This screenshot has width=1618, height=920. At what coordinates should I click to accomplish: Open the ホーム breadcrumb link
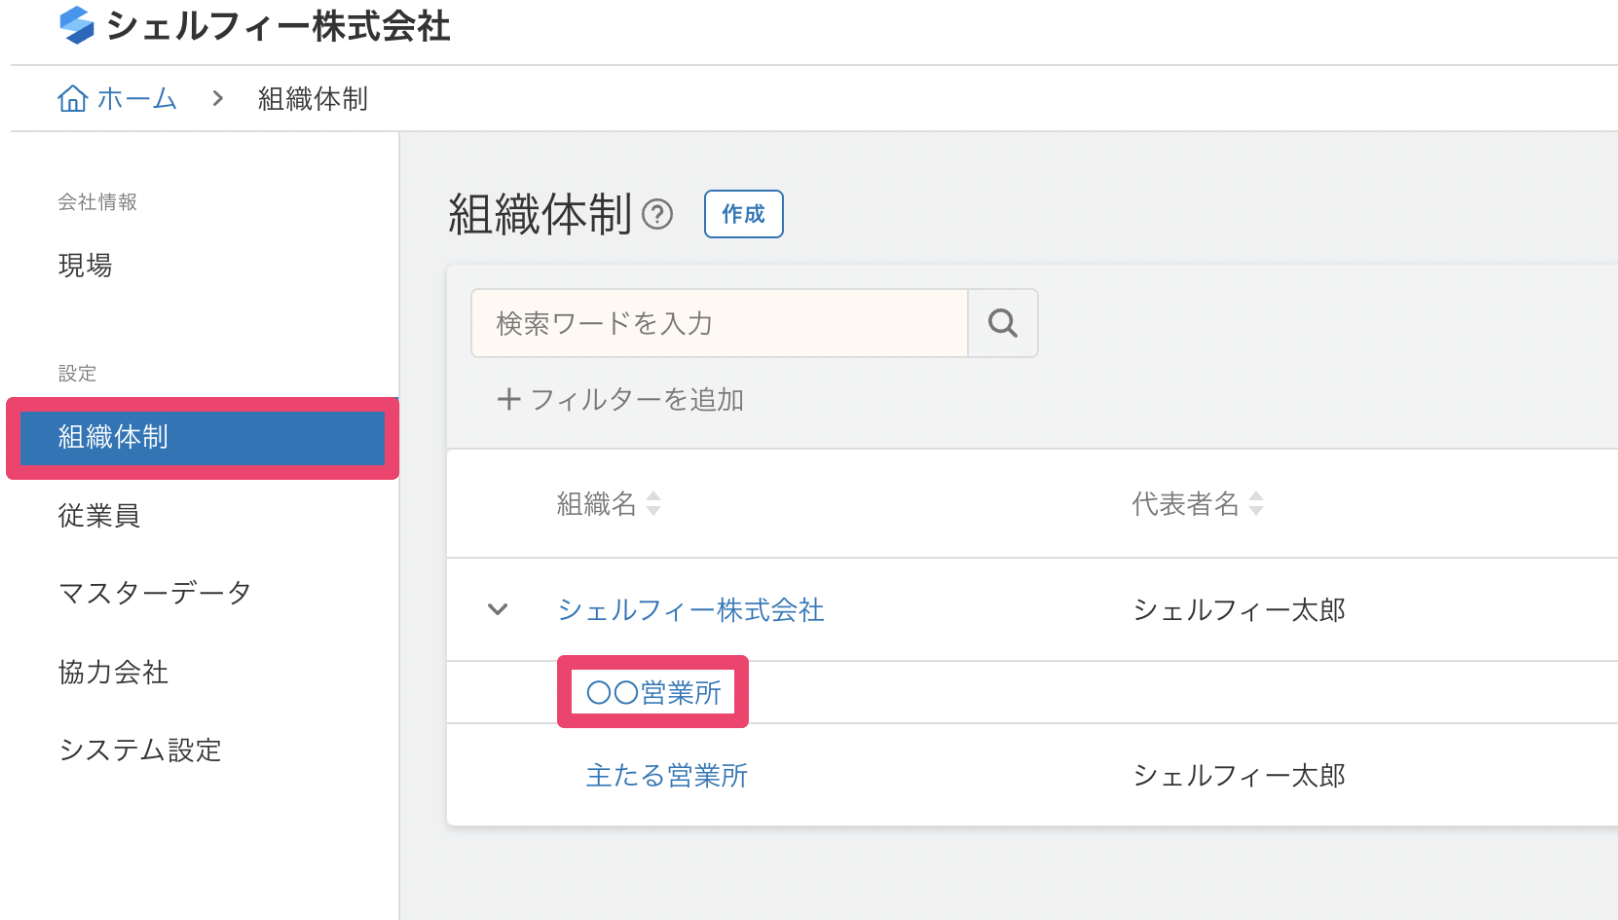136,99
